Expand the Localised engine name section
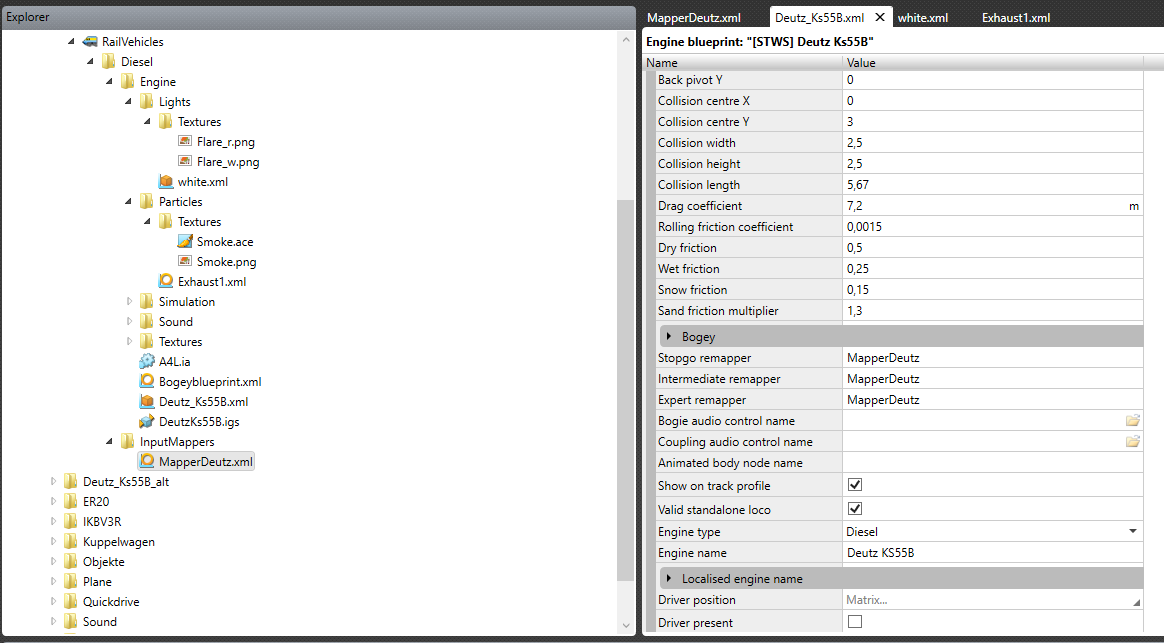Image resolution: width=1164 pixels, height=643 pixels. (669, 578)
